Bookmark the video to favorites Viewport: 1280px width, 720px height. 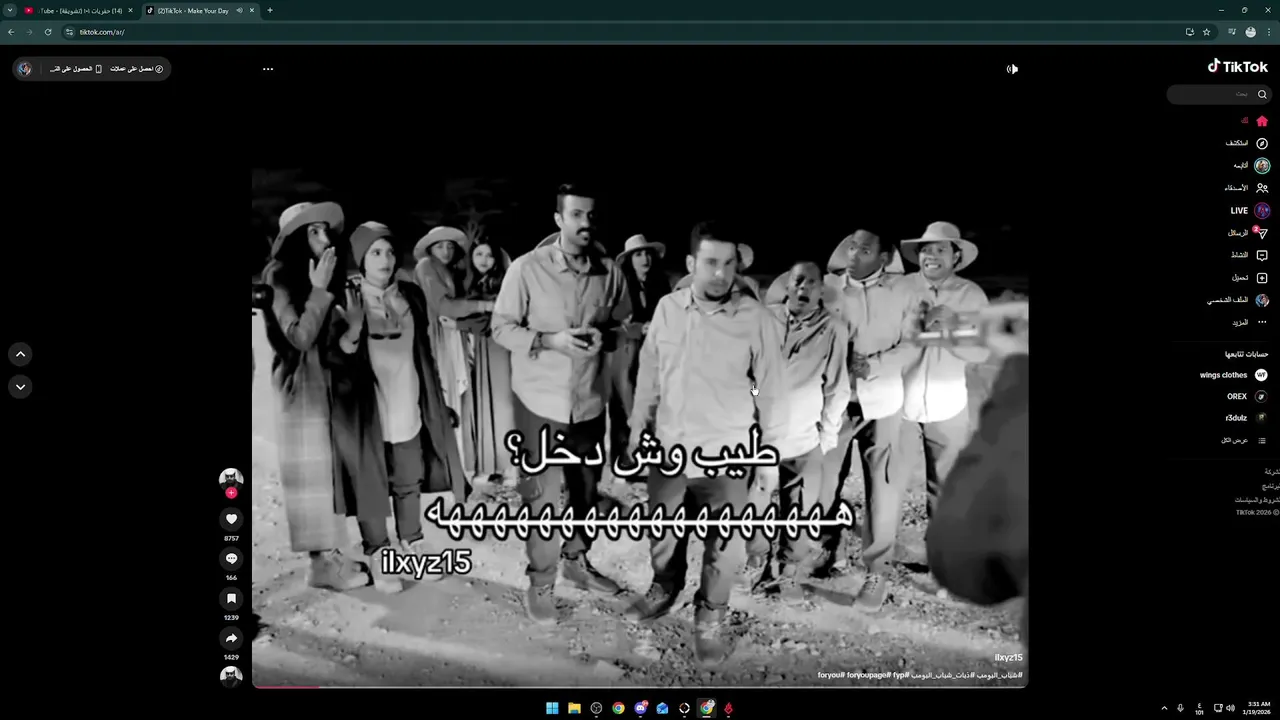[231, 598]
